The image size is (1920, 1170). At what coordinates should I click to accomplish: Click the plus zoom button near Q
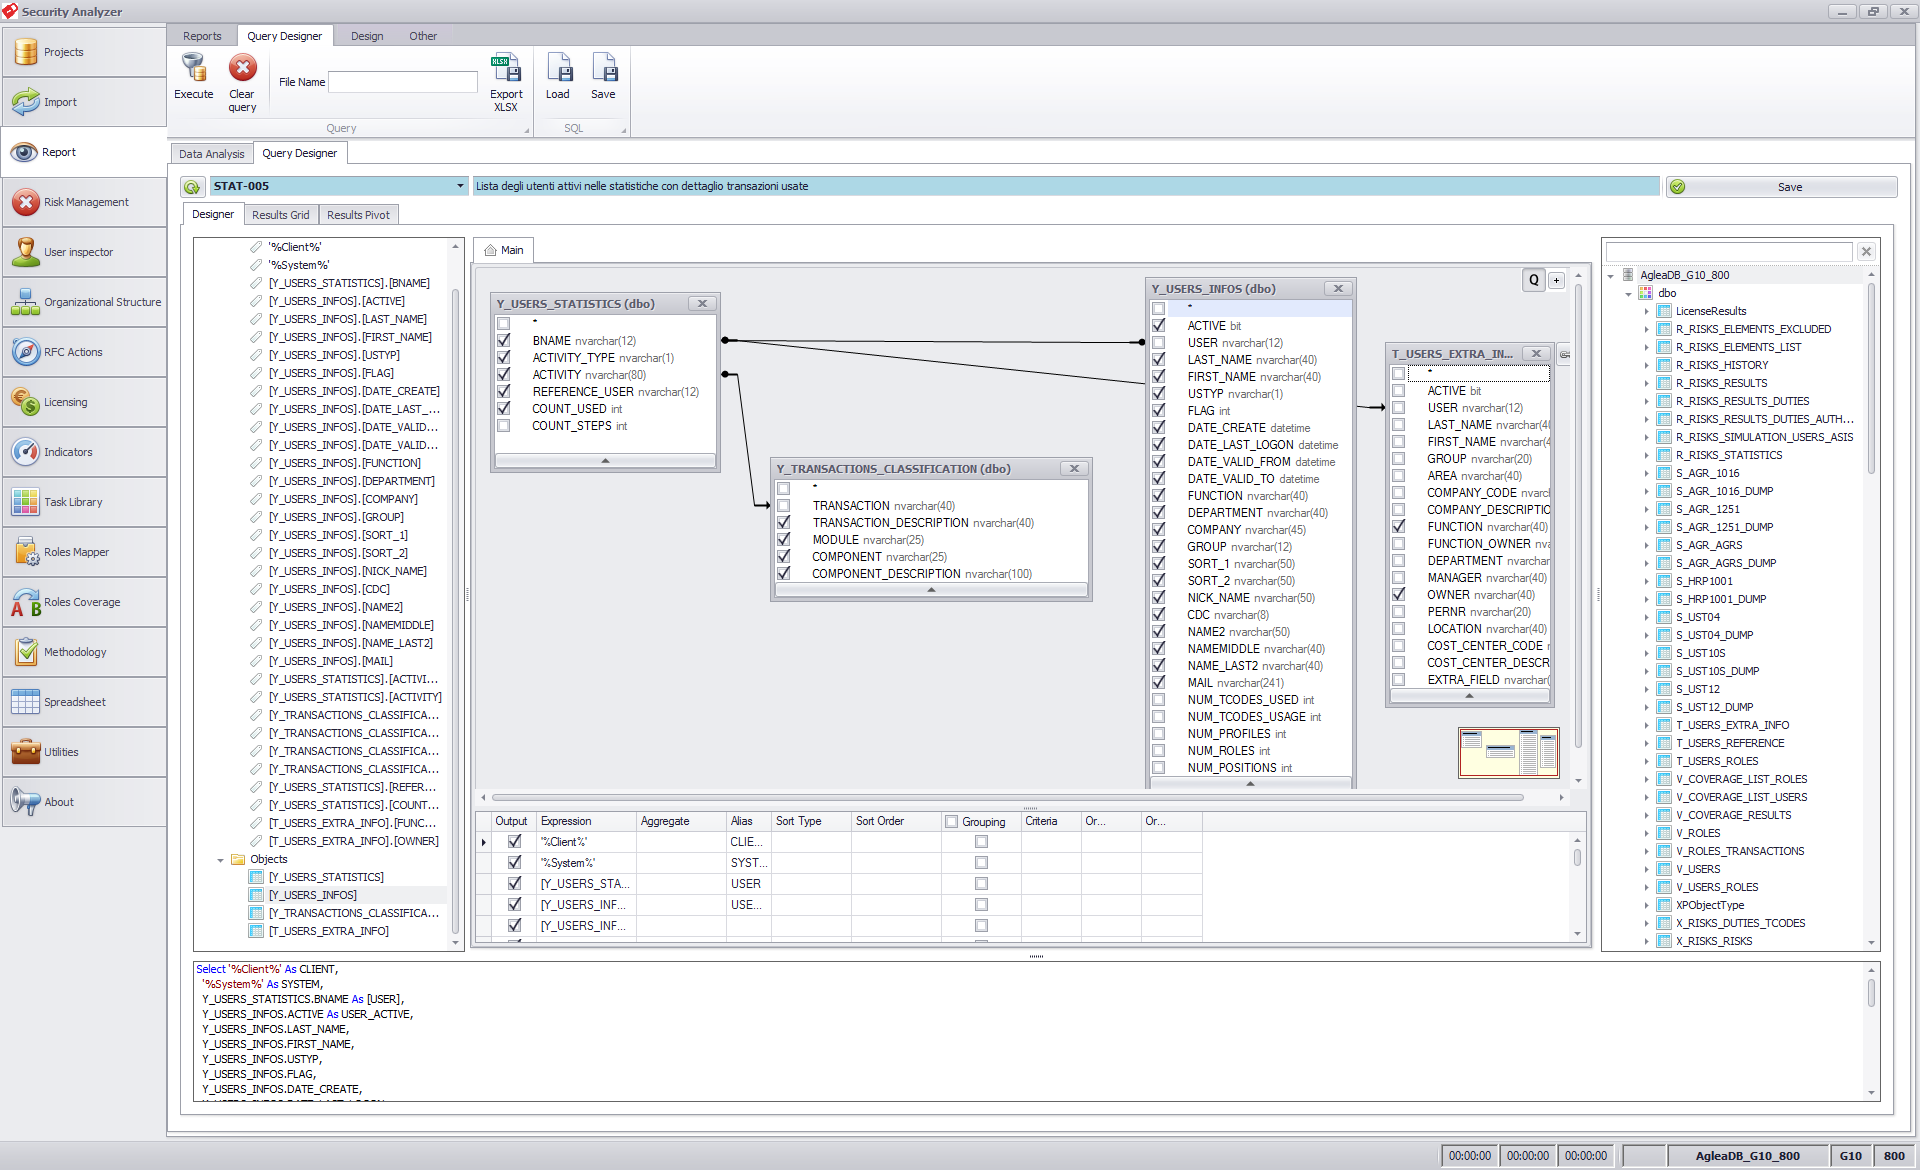tap(1556, 281)
